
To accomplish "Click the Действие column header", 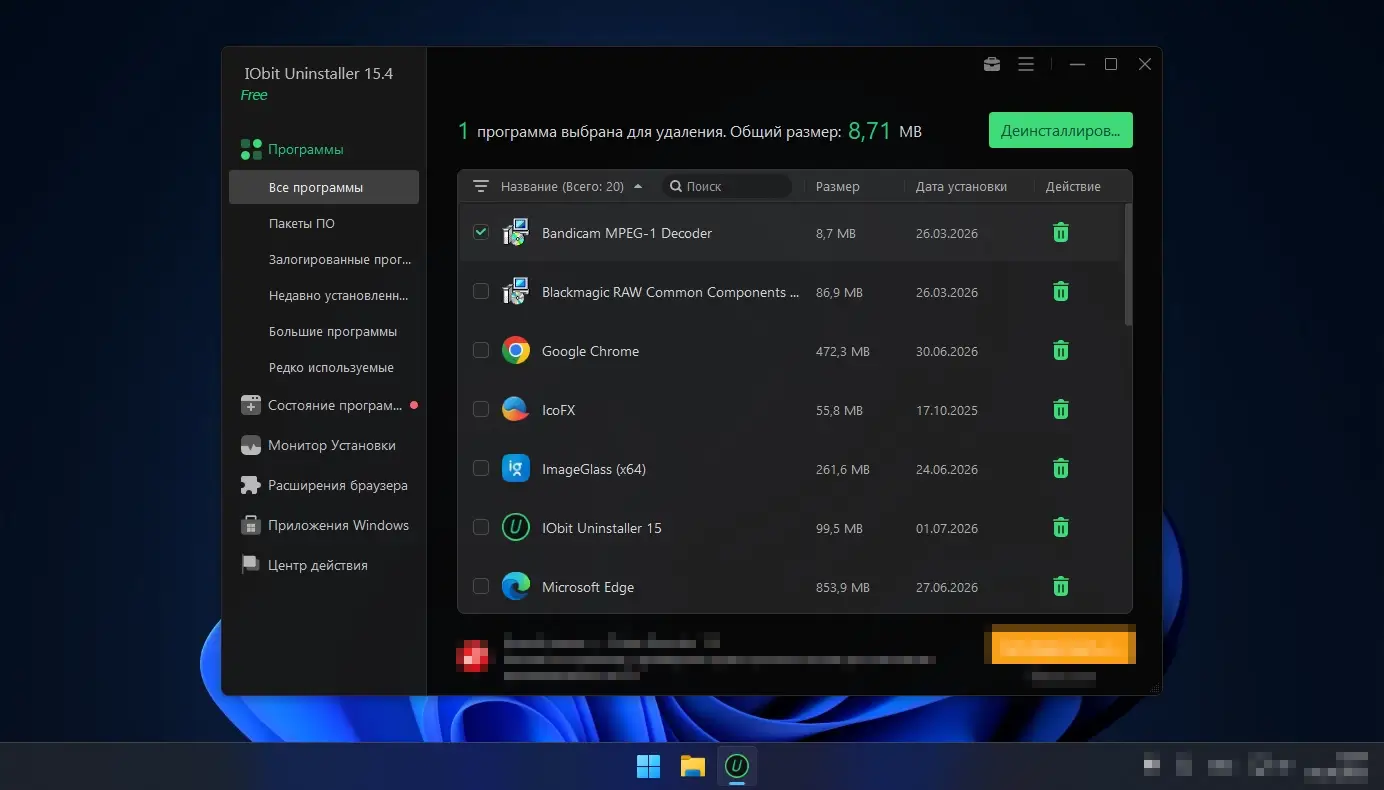I will pyautogui.click(x=1073, y=187).
